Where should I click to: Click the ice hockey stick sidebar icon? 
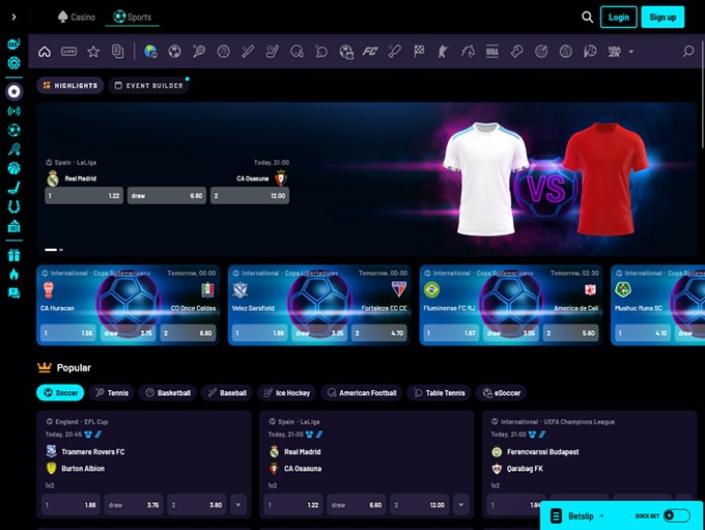click(14, 187)
